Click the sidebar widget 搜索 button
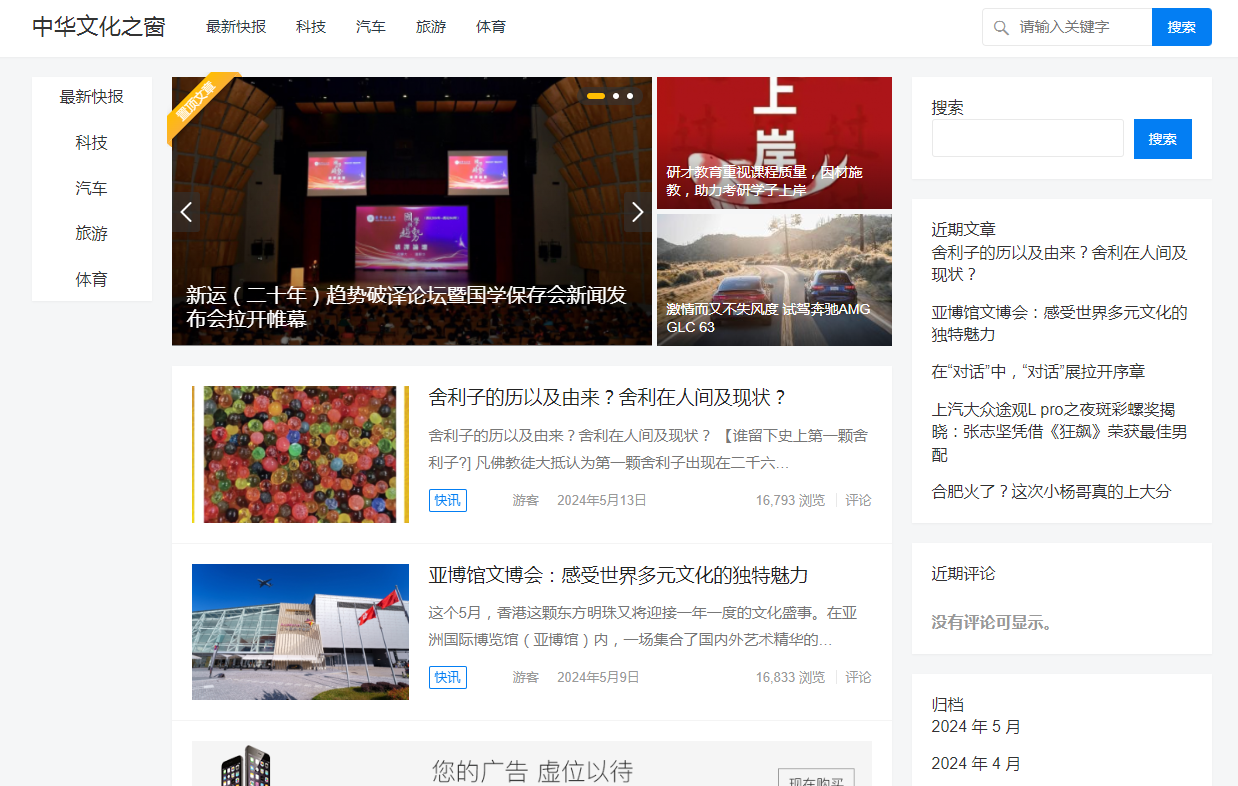This screenshot has height=786, width=1238. [x=1163, y=139]
